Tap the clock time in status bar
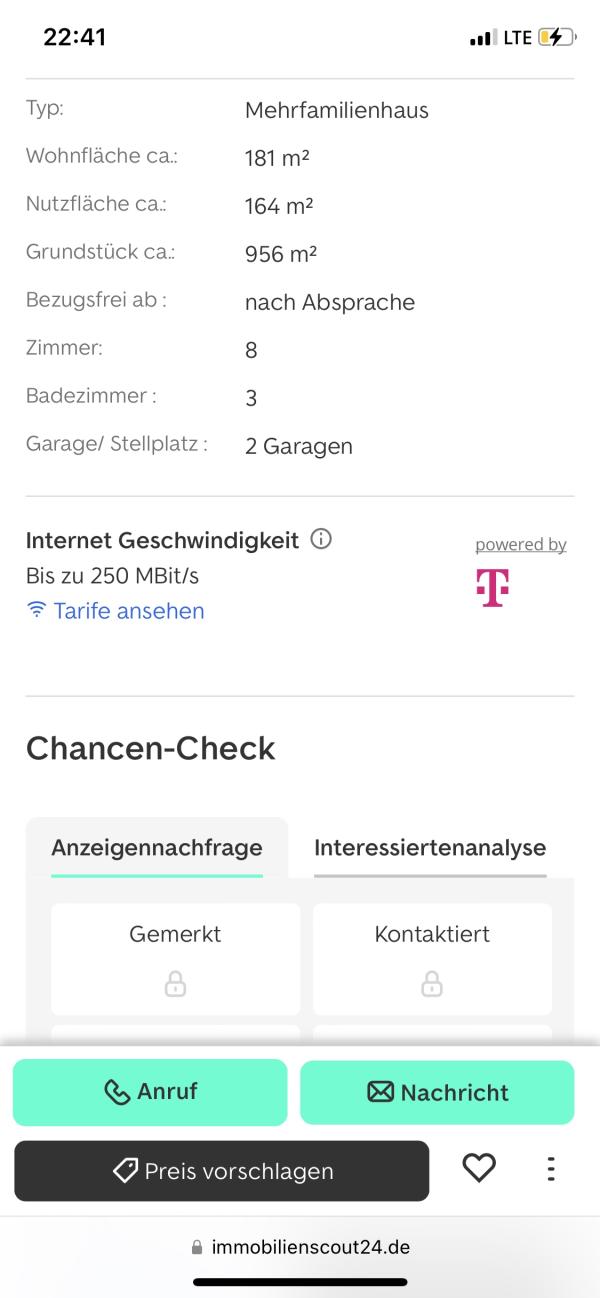 (x=75, y=38)
